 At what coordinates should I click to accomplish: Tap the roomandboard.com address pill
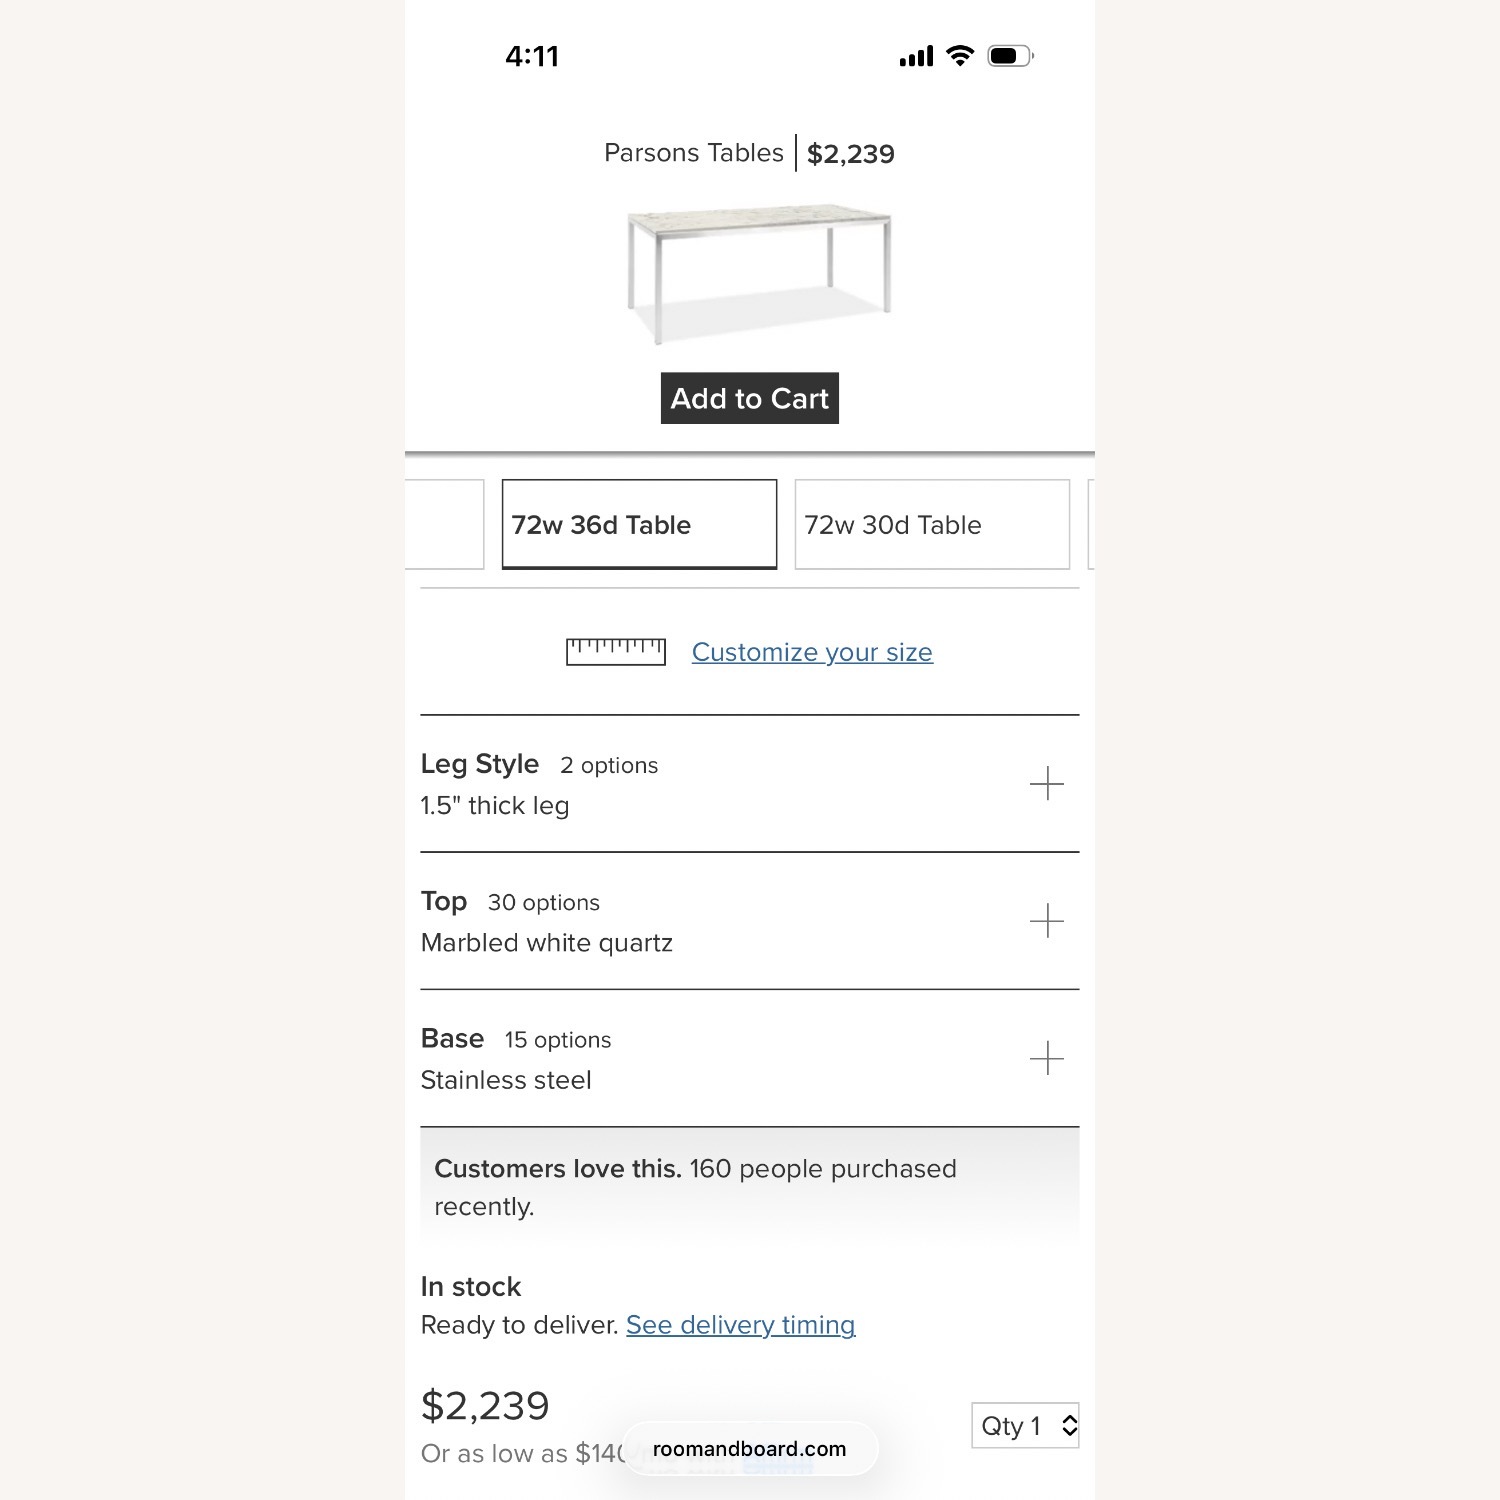click(749, 1449)
